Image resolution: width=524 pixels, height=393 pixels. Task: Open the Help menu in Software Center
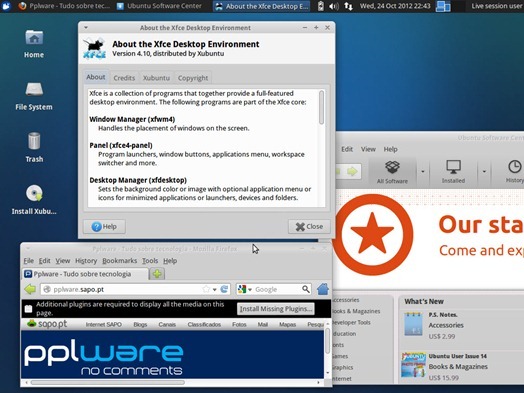390,149
